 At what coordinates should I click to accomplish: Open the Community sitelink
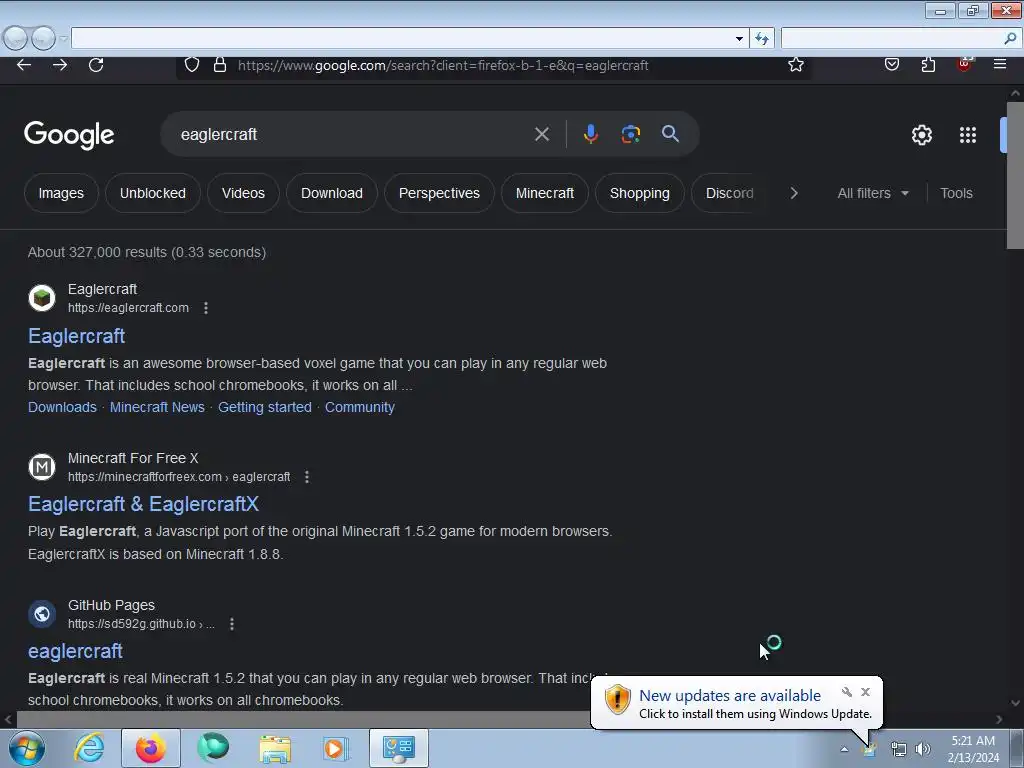[x=360, y=407]
